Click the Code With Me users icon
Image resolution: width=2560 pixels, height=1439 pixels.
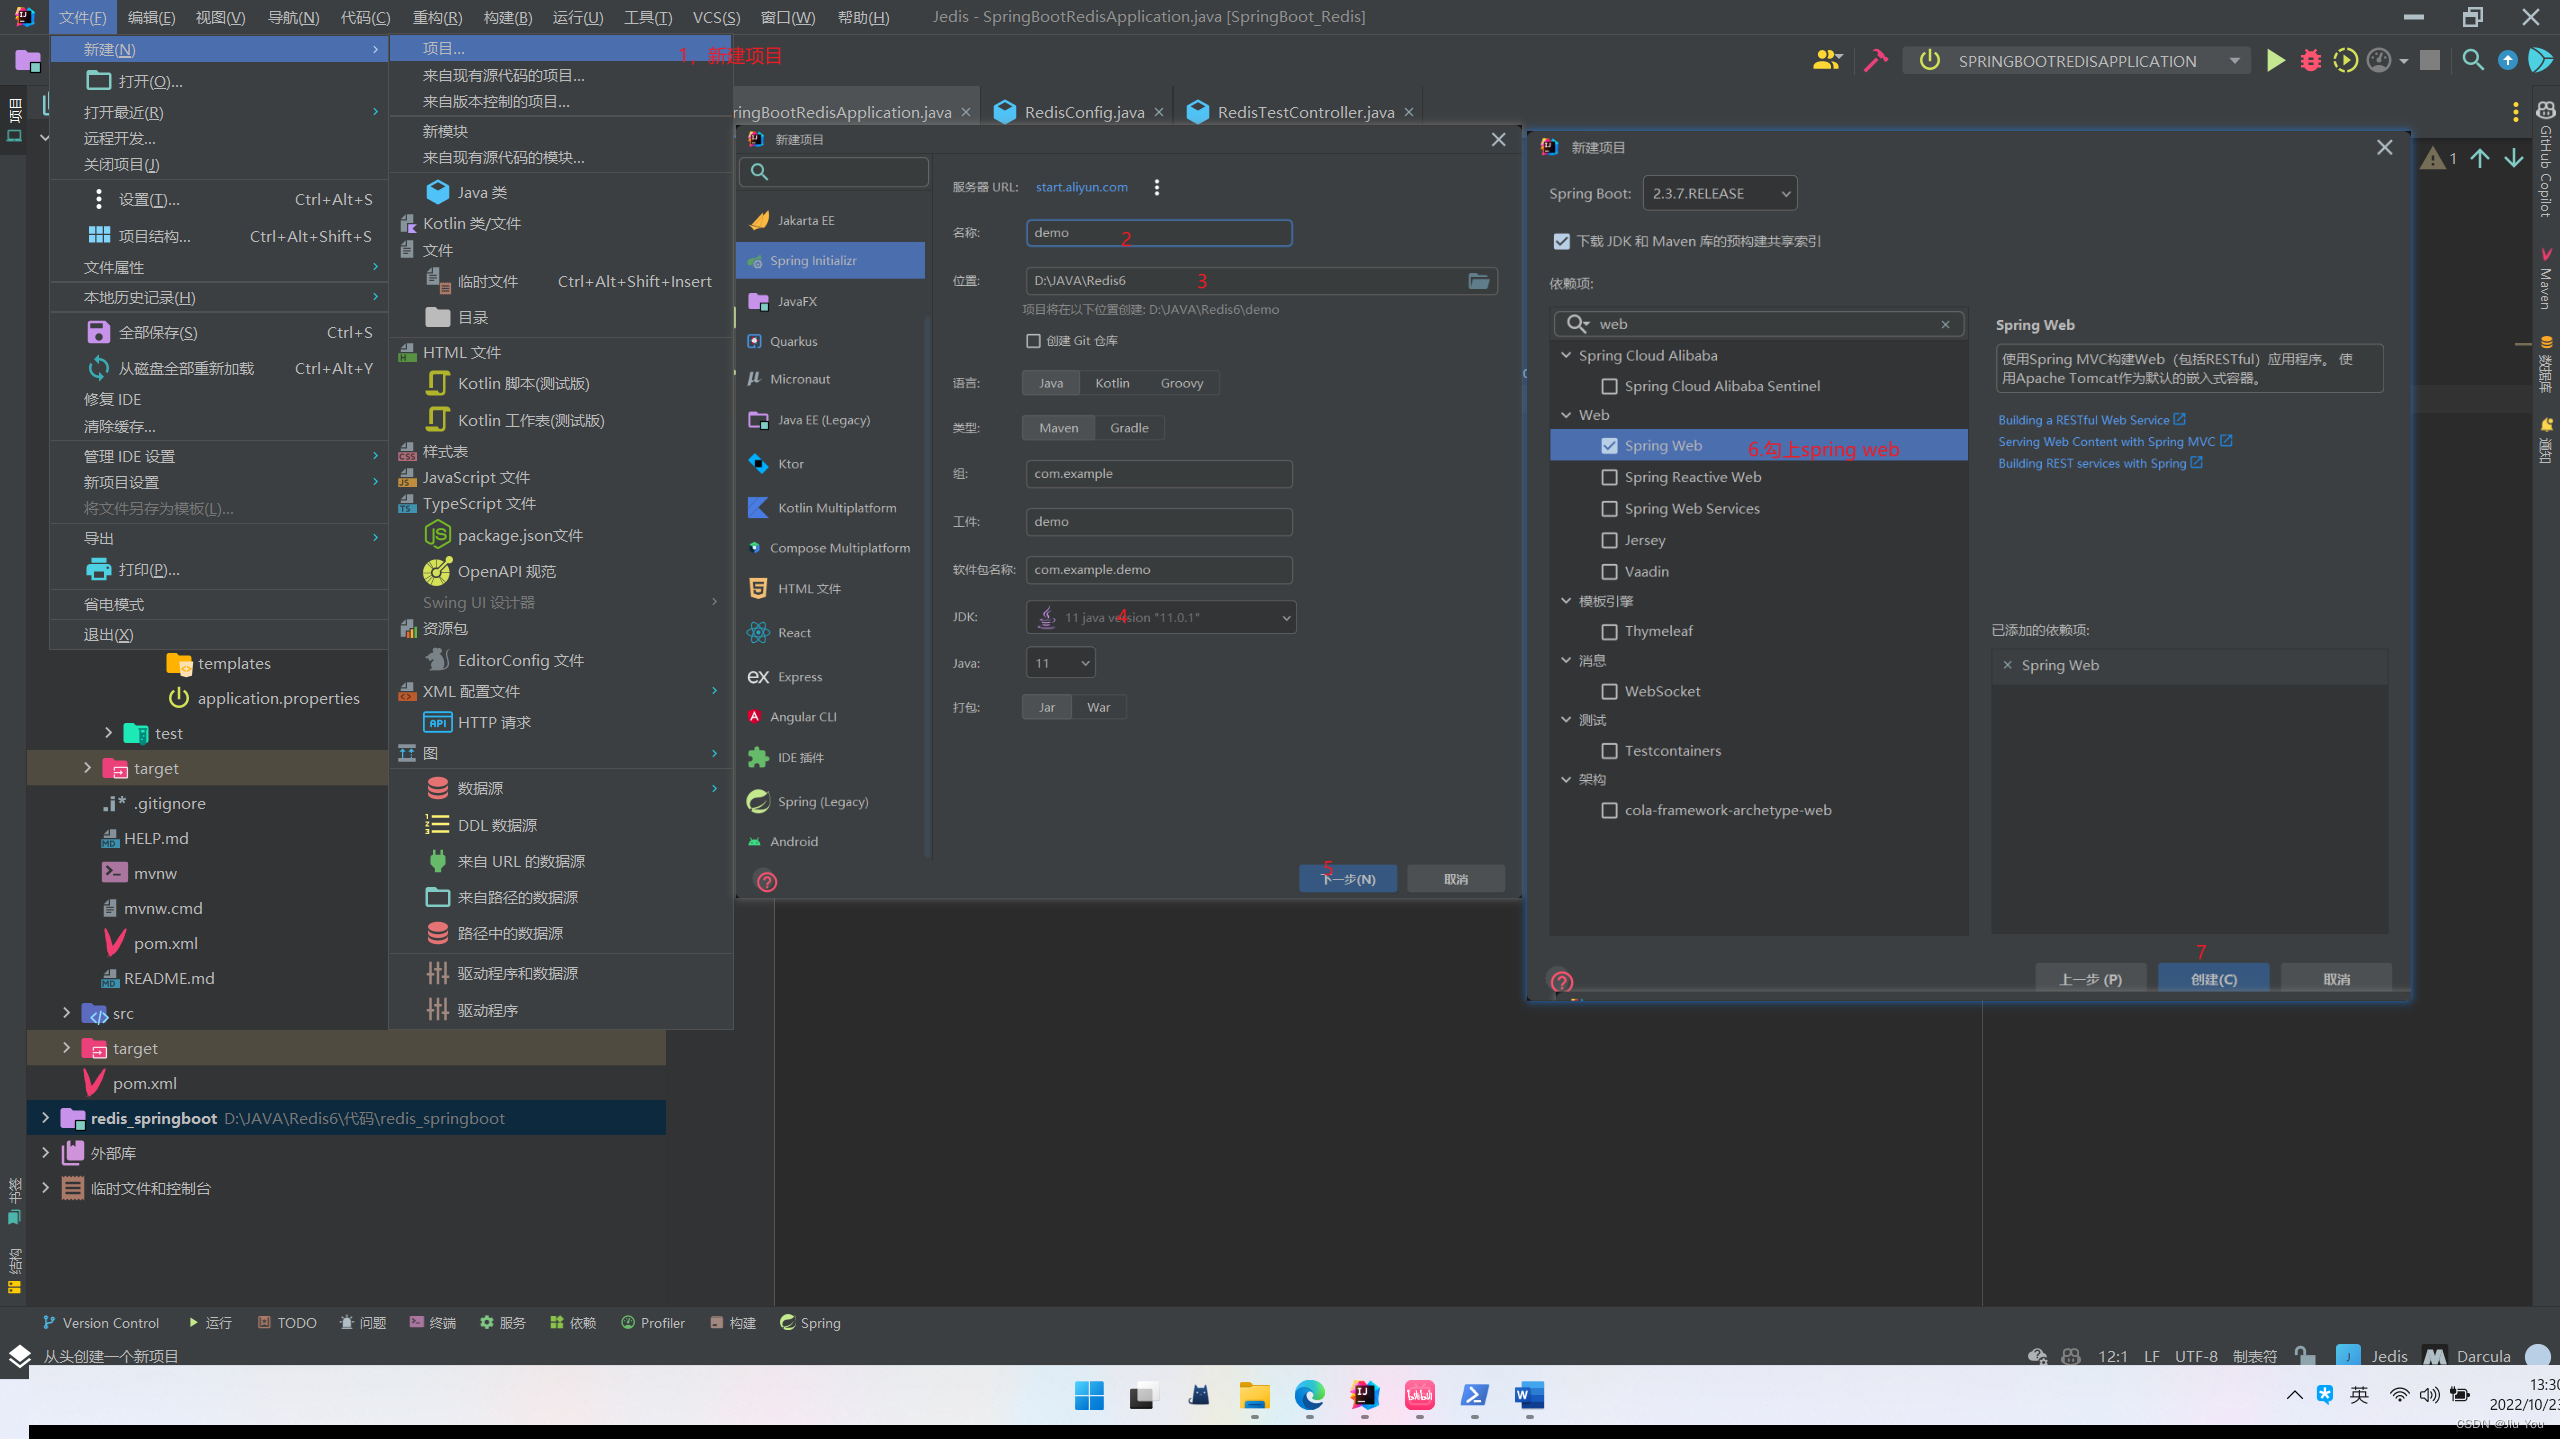pyautogui.click(x=1826, y=61)
